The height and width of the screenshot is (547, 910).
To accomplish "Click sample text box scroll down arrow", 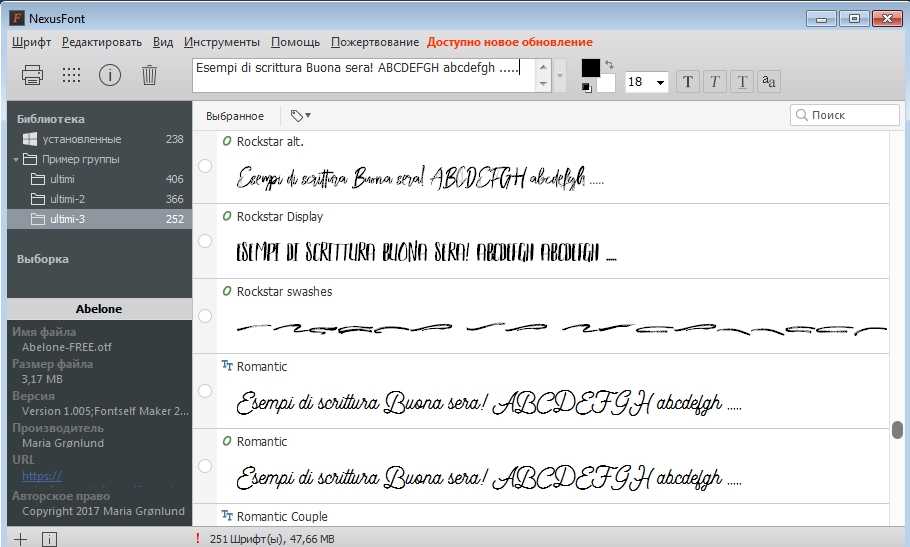I will pos(543,84).
